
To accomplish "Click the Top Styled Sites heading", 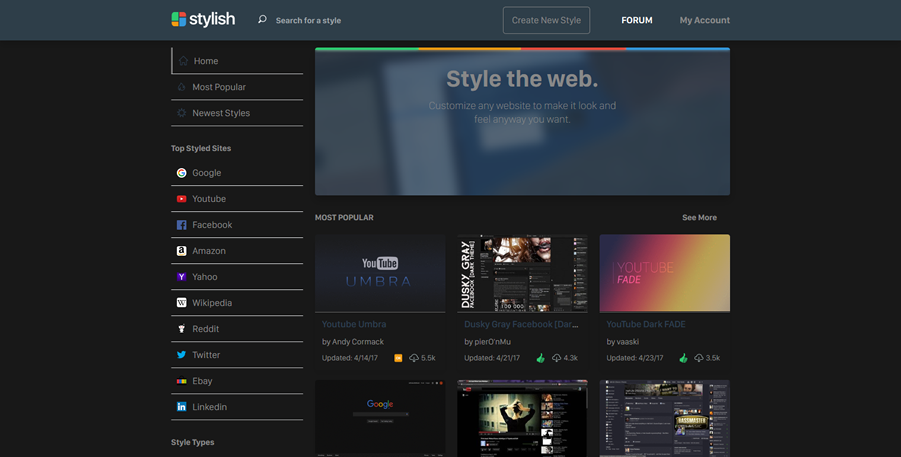I will 201,148.
